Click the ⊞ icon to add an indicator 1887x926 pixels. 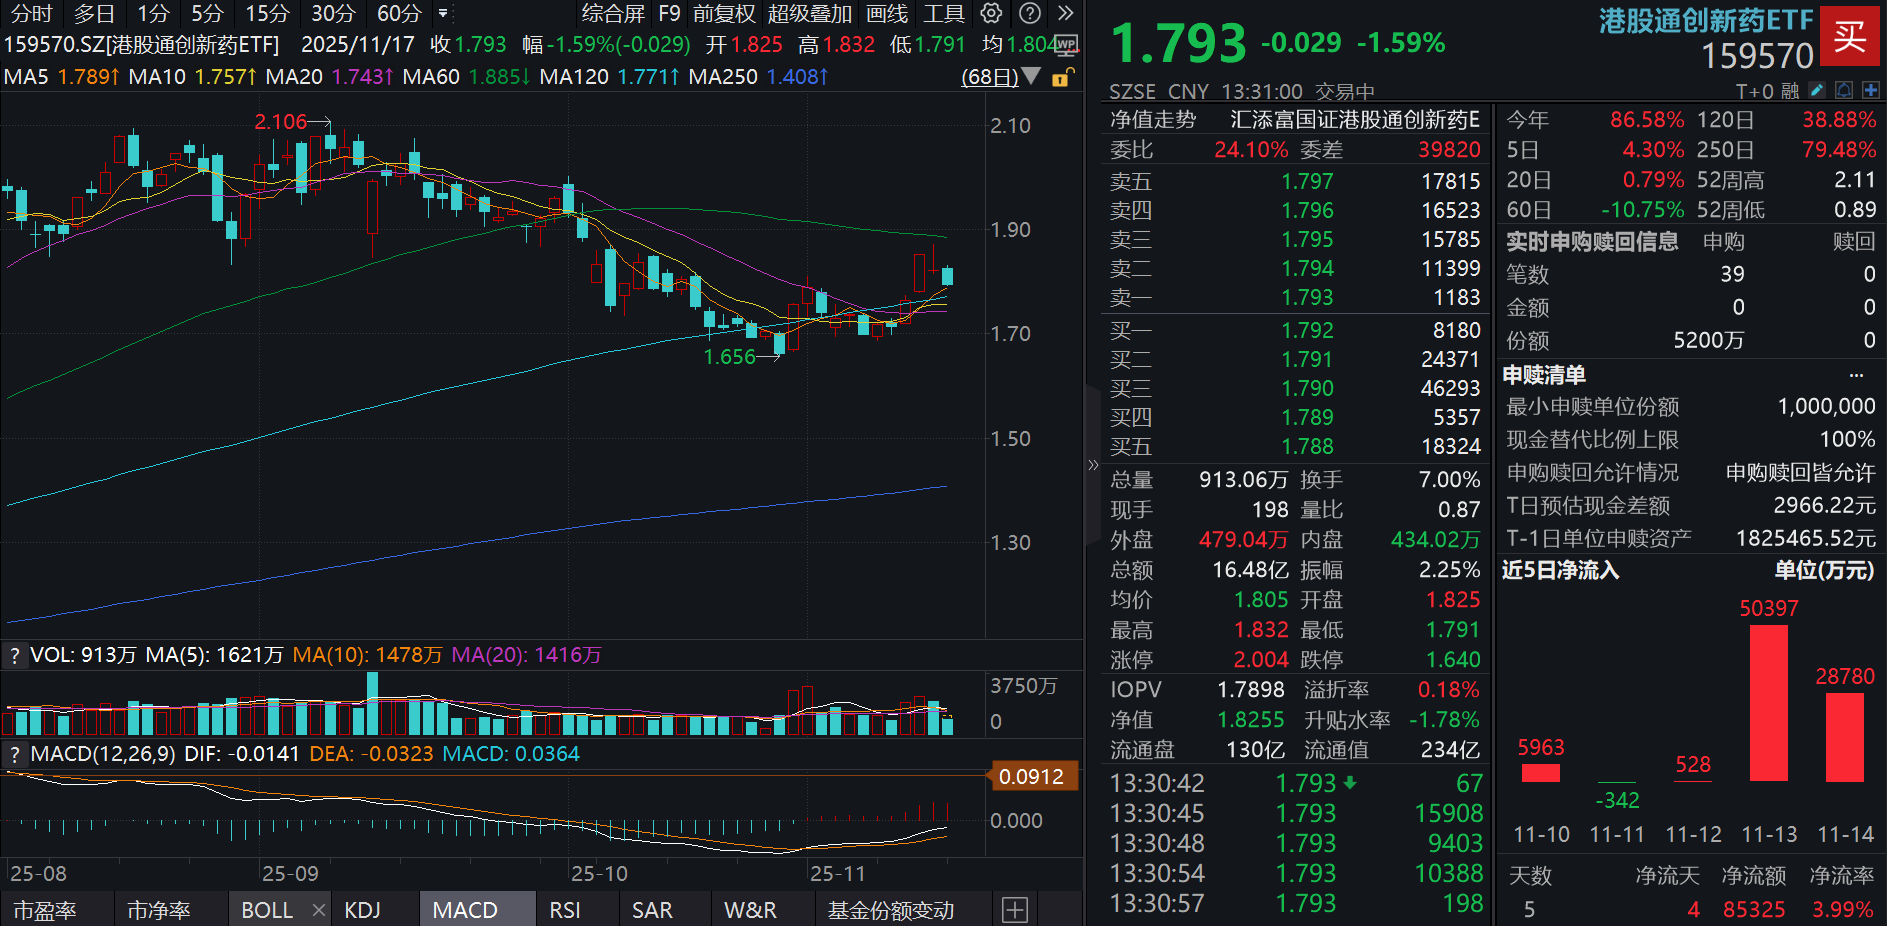(1016, 909)
